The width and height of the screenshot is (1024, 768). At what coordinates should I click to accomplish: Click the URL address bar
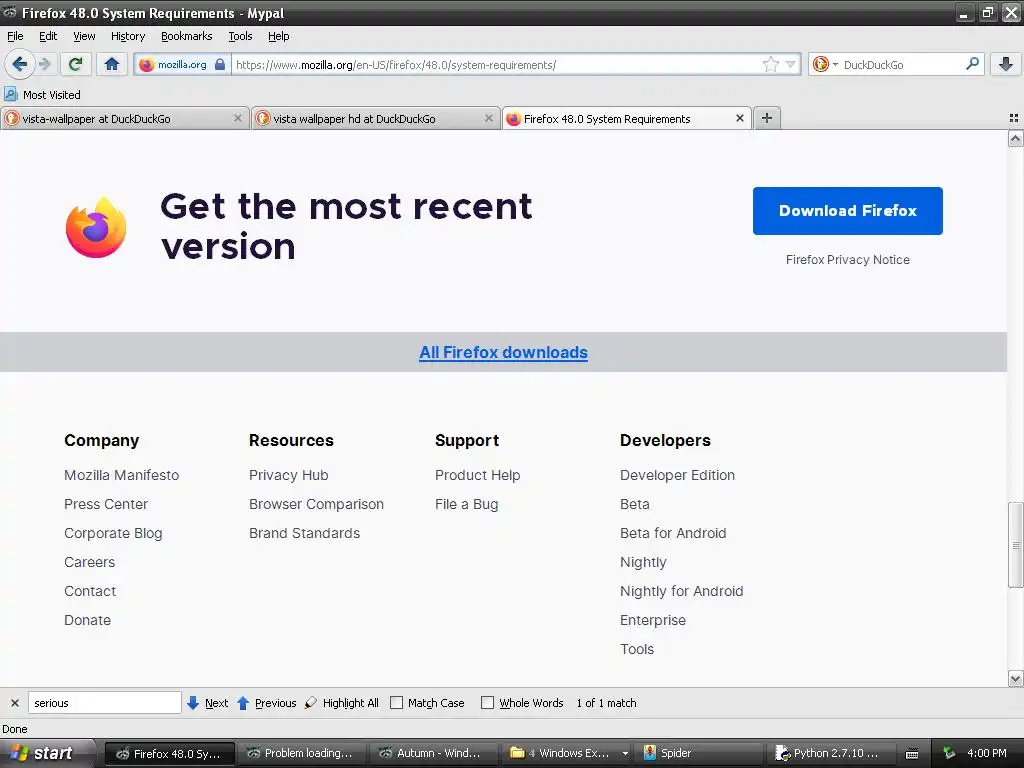pos(496,65)
